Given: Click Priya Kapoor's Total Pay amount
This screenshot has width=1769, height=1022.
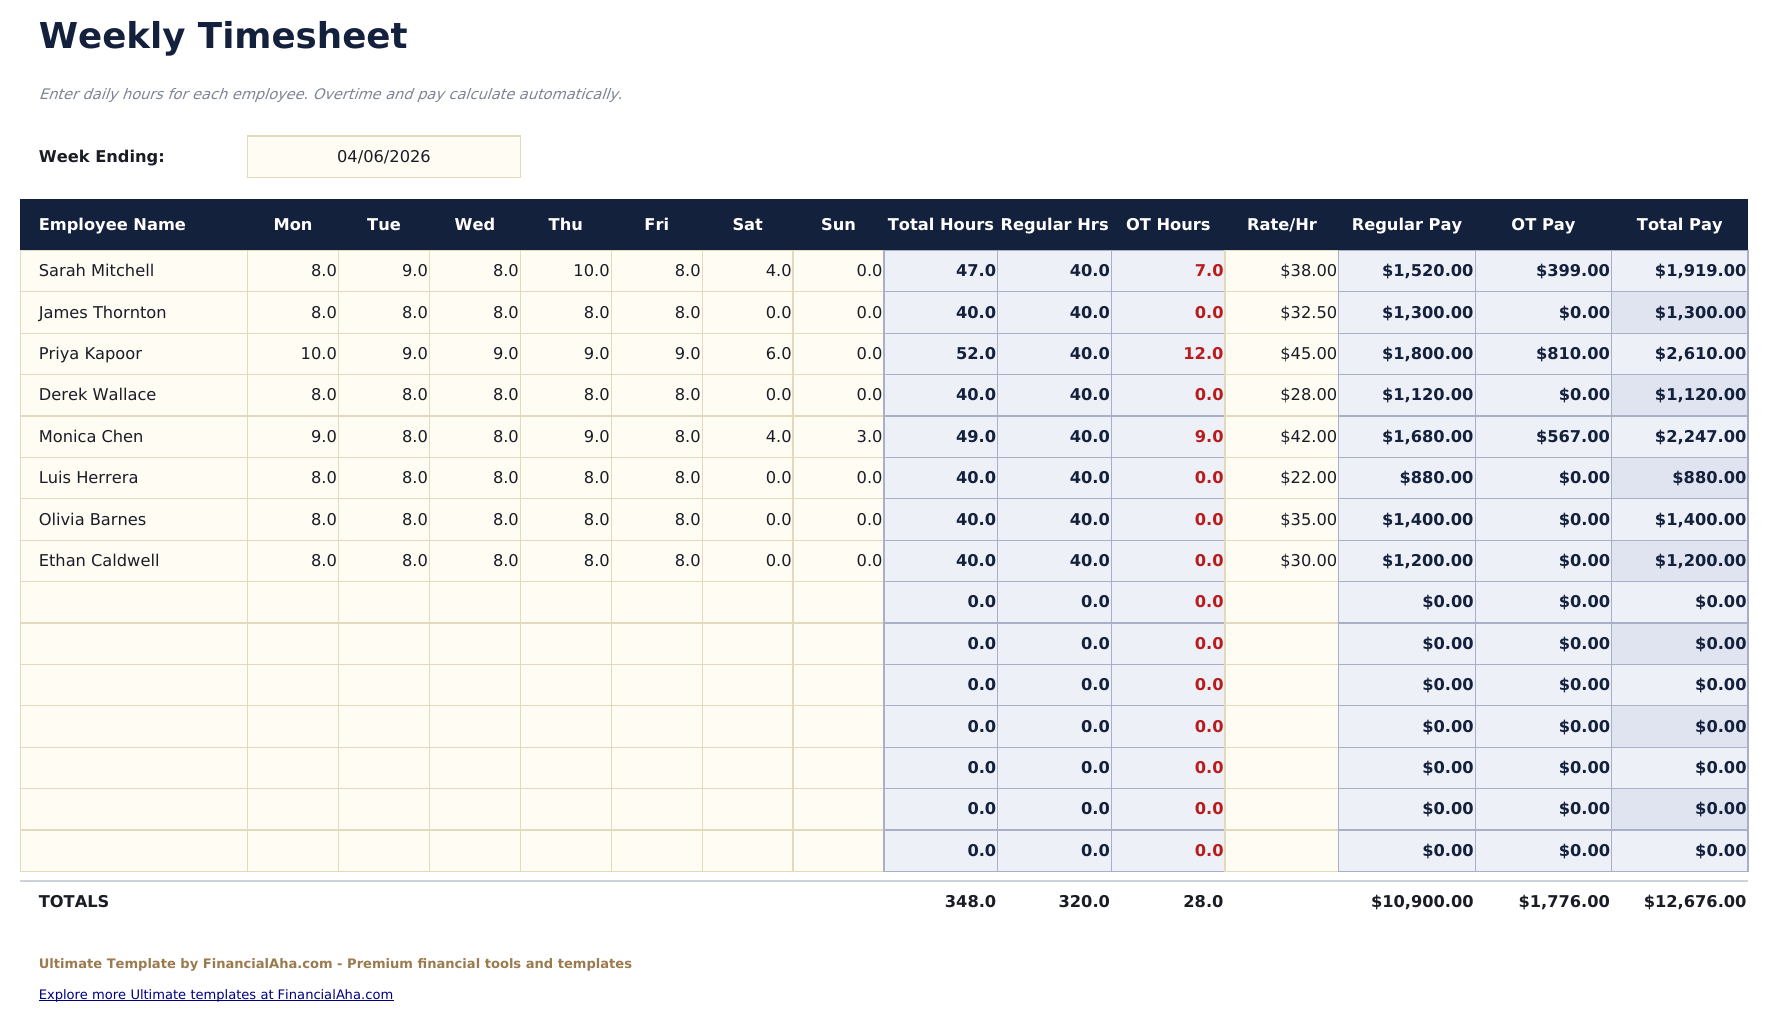Looking at the screenshot, I should [x=1679, y=353].
